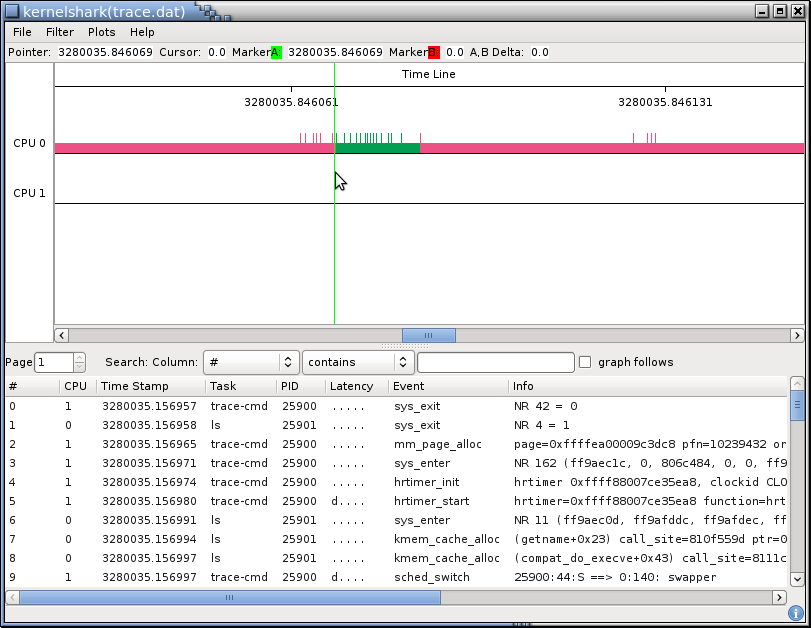Open the Plots menu
The image size is (811, 628).
[101, 32]
